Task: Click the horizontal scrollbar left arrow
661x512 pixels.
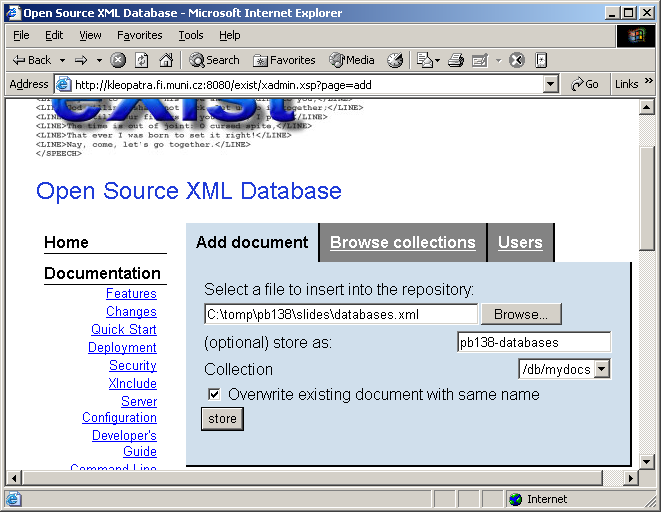Action: pyautogui.click(x=14, y=478)
